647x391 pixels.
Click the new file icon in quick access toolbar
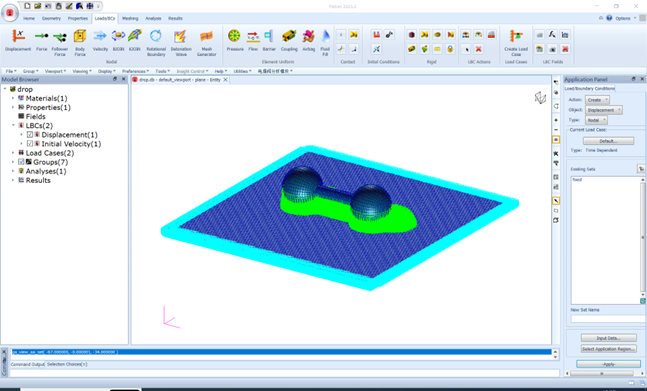[27, 6]
